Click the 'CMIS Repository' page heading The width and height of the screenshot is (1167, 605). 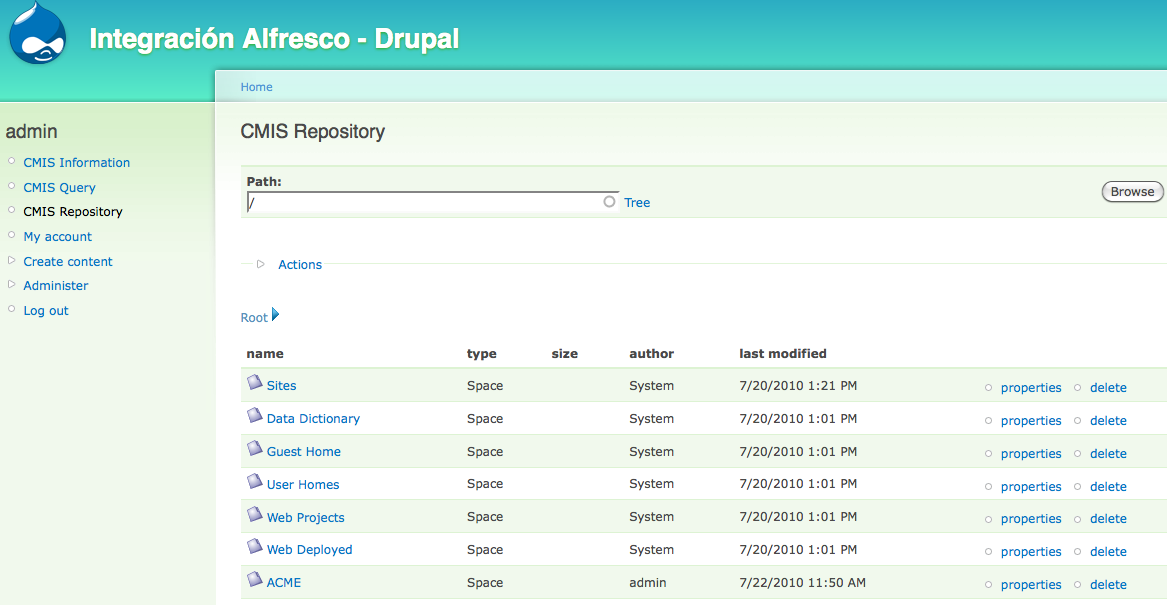[x=313, y=132]
